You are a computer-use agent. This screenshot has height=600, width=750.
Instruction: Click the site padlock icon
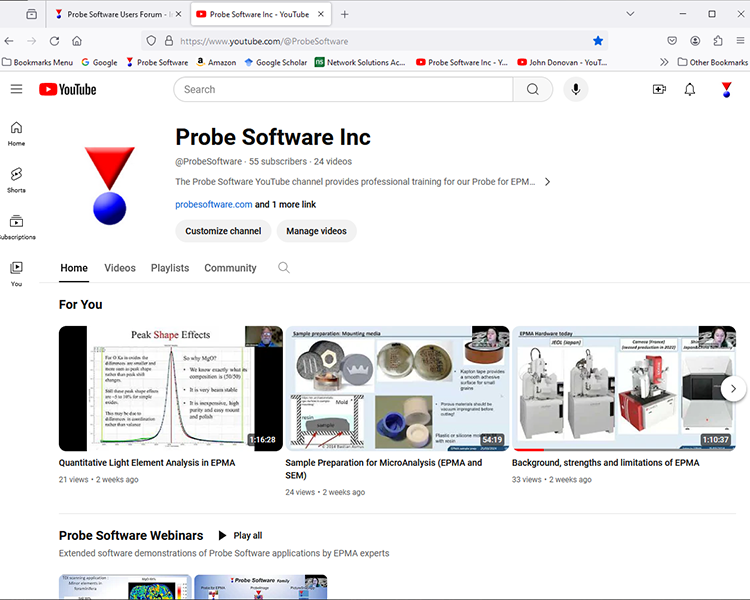click(169, 41)
